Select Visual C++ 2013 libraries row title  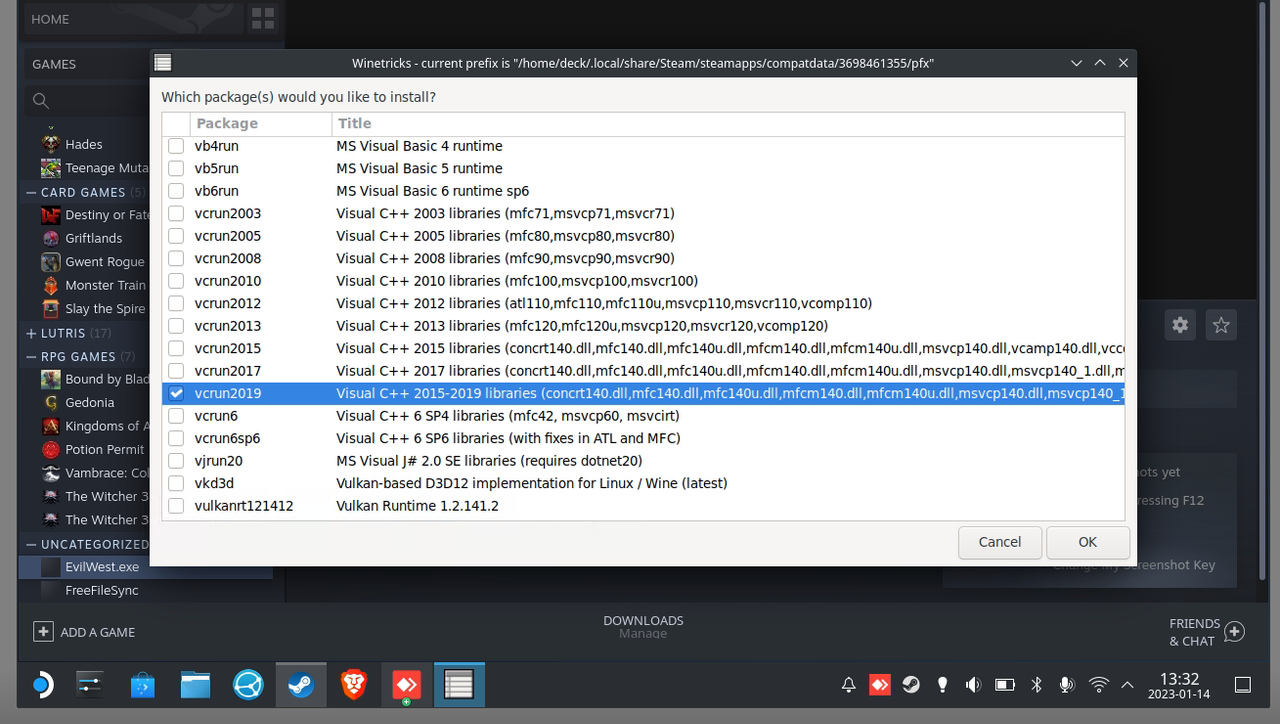point(582,326)
